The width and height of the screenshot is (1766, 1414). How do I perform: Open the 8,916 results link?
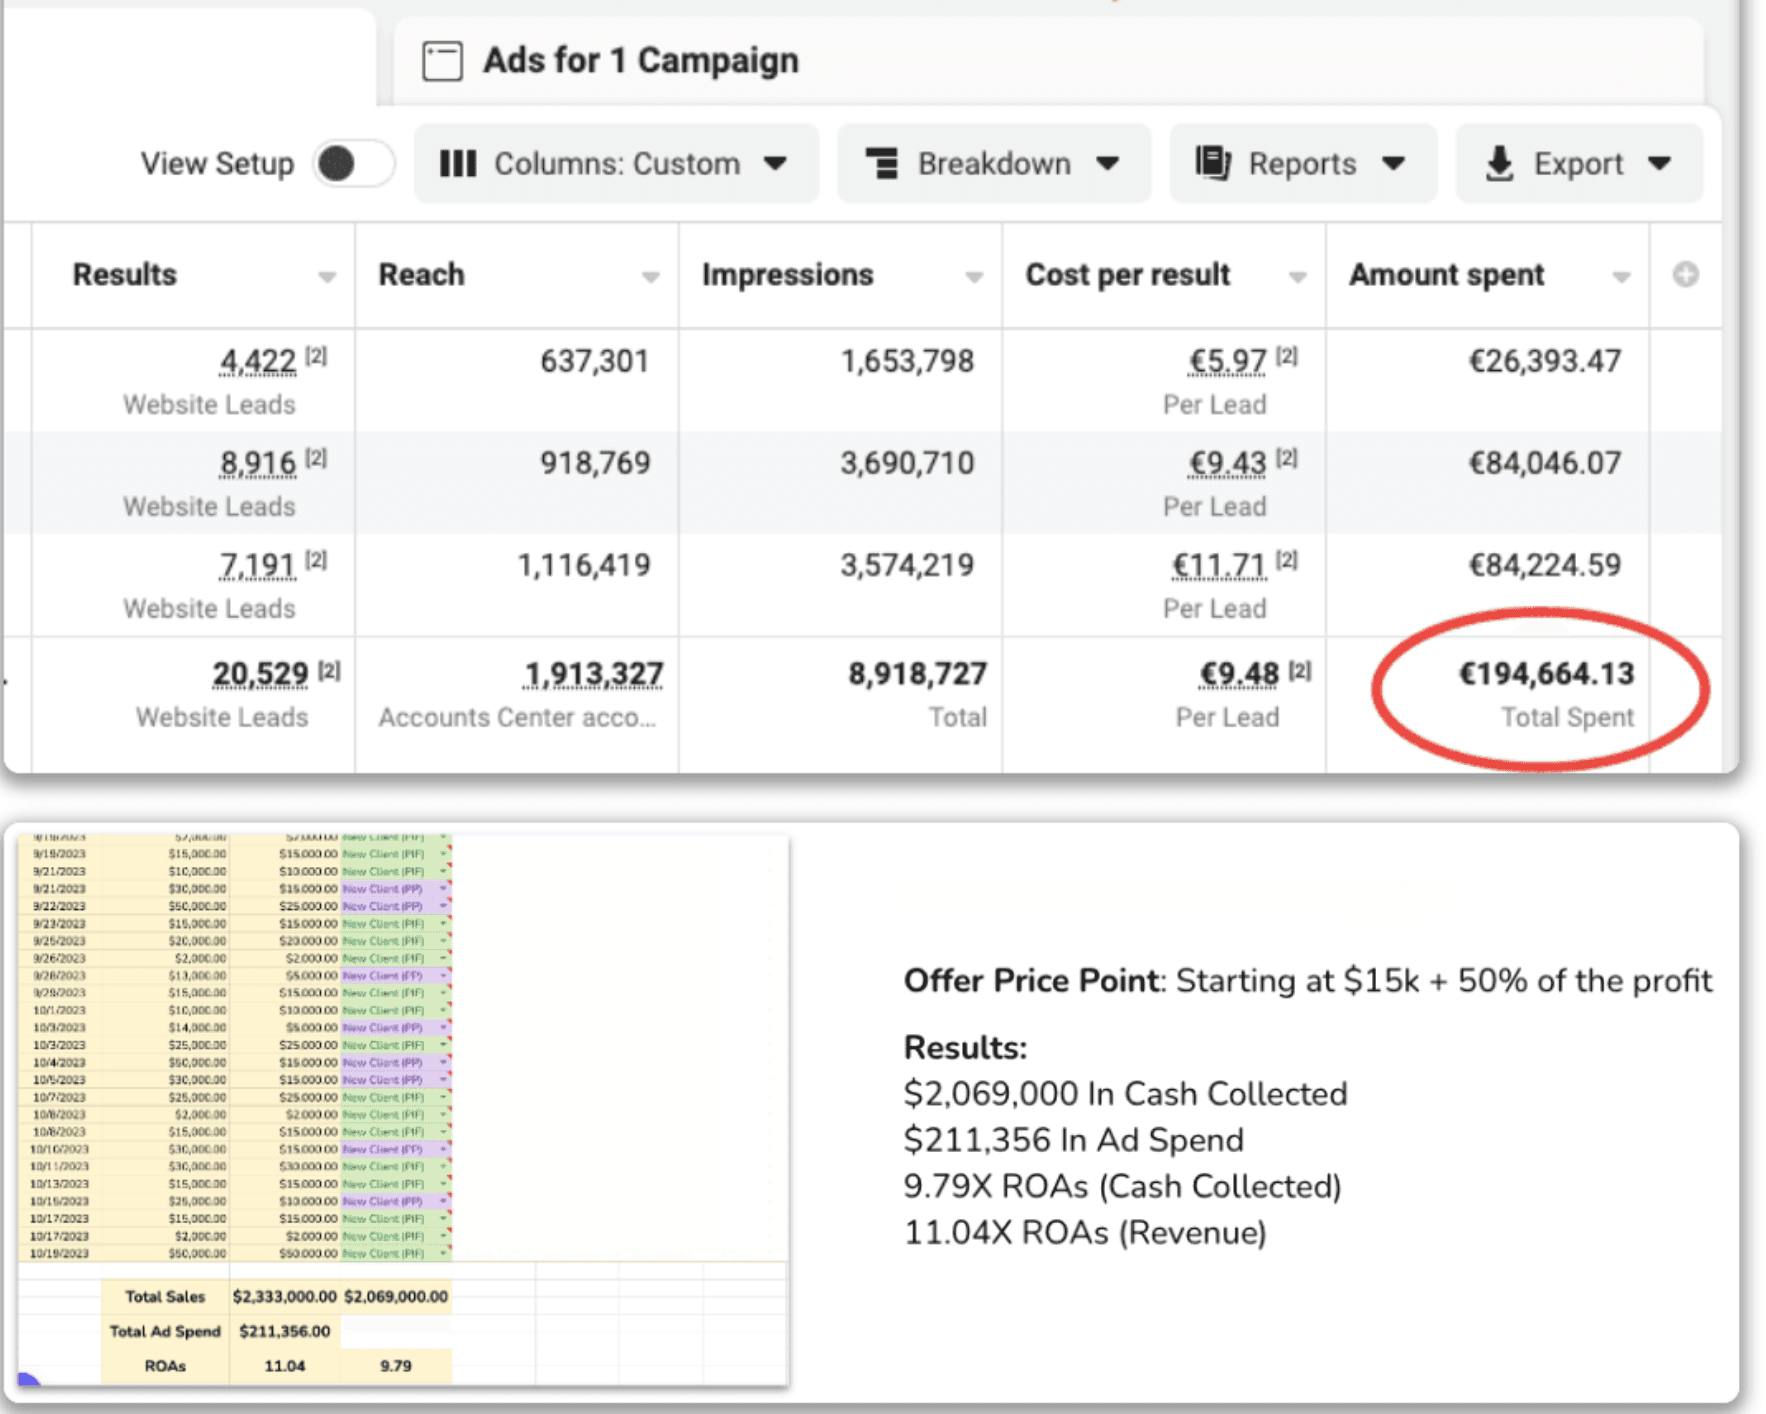258,463
